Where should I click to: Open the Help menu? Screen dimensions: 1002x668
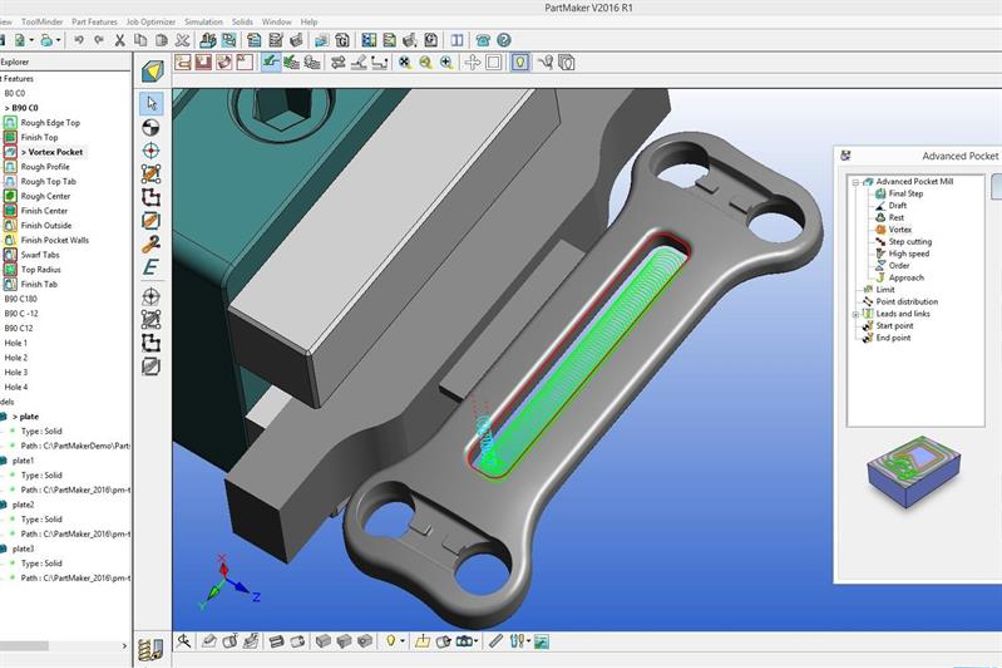(309, 22)
